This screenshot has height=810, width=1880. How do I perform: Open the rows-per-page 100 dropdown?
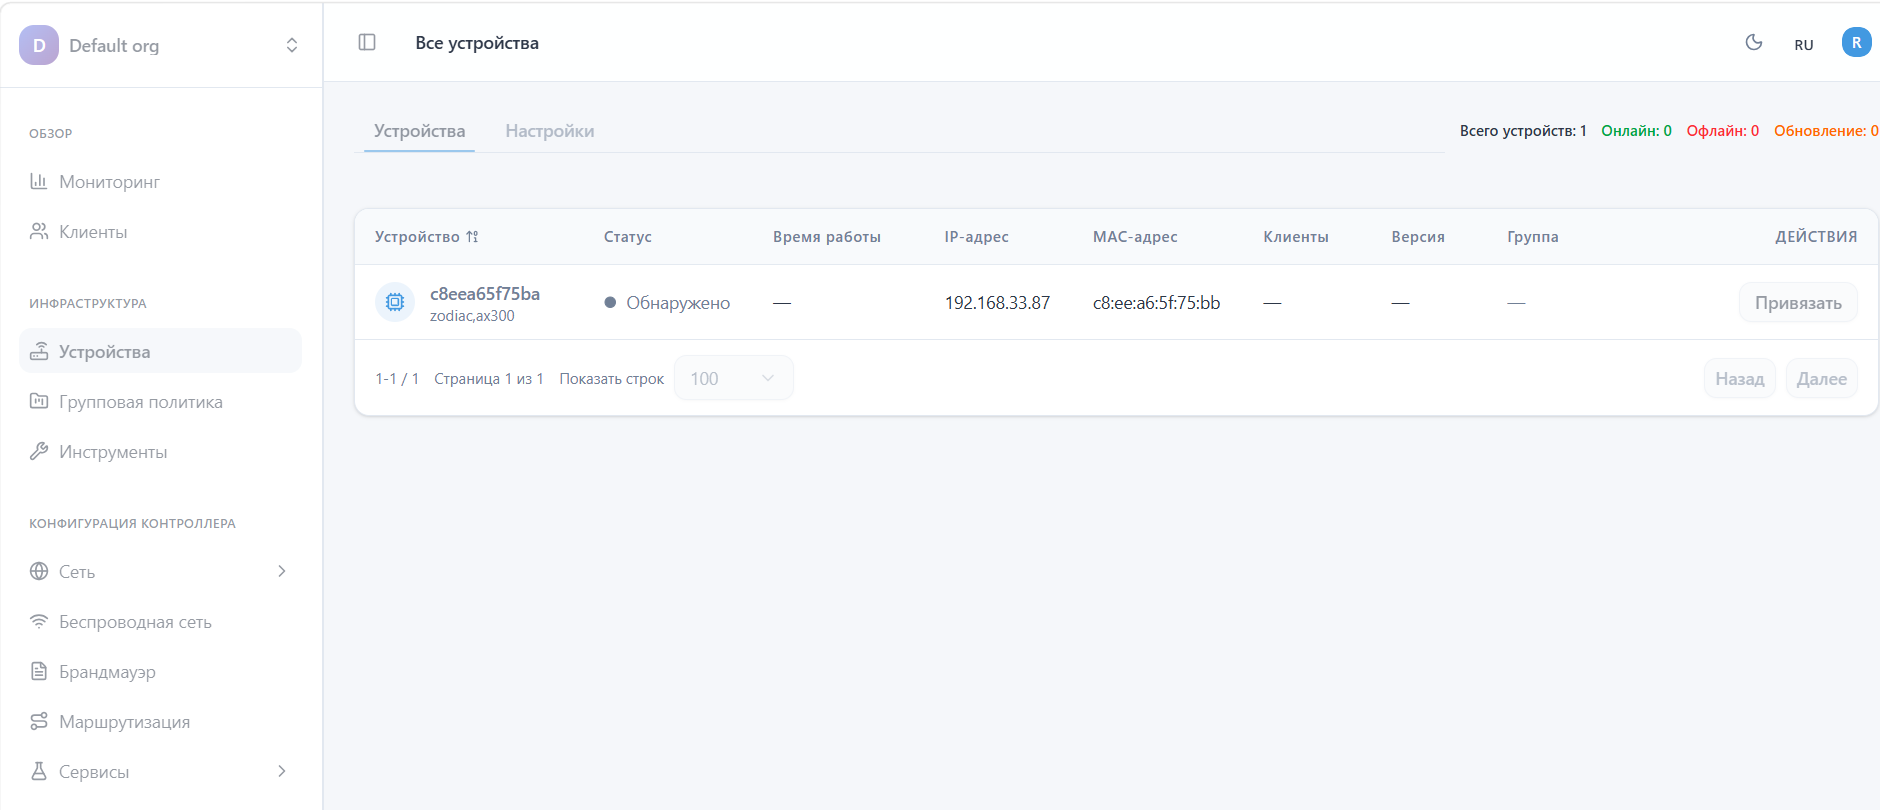pos(733,378)
